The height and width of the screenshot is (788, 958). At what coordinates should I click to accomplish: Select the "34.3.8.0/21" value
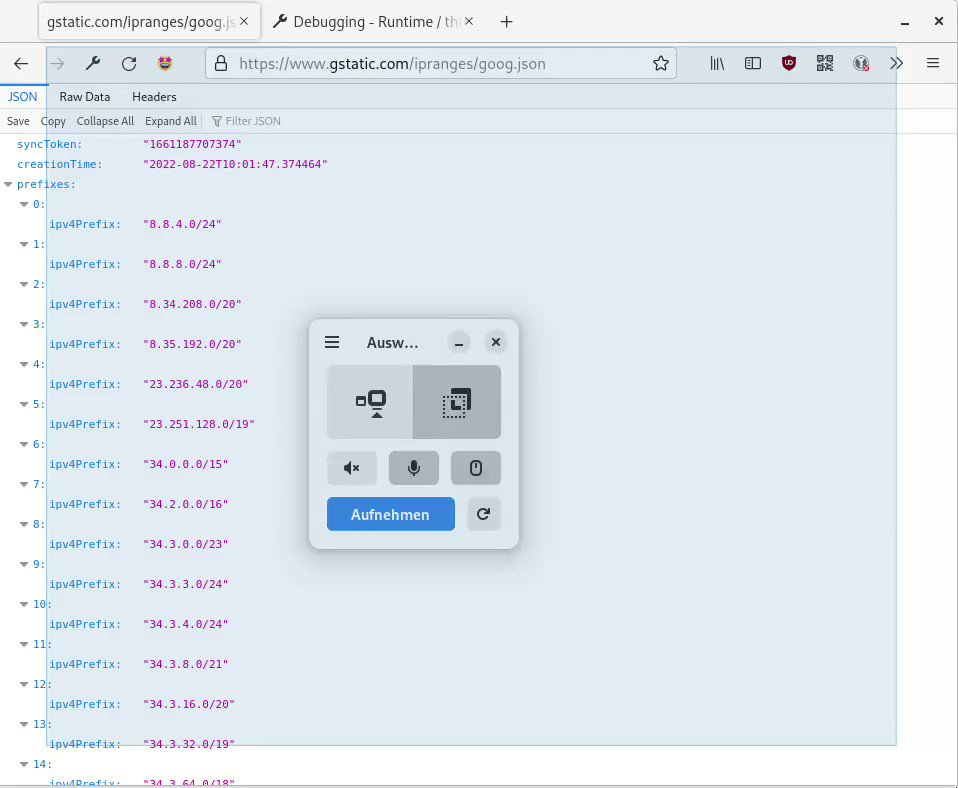pyautogui.click(x=186, y=664)
